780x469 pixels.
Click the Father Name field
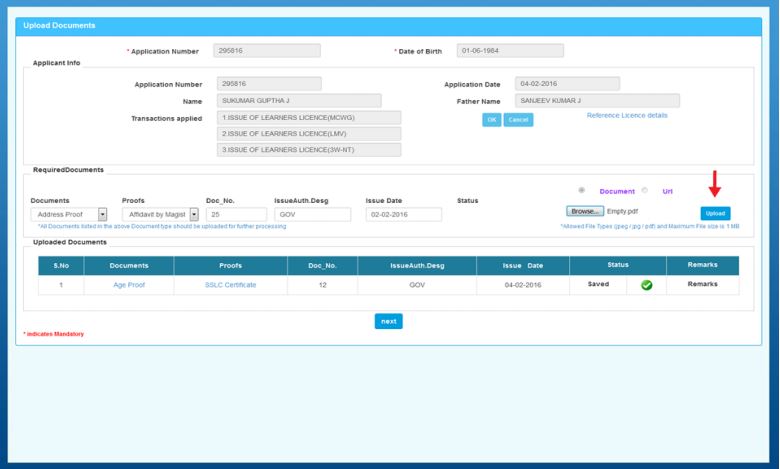point(596,101)
